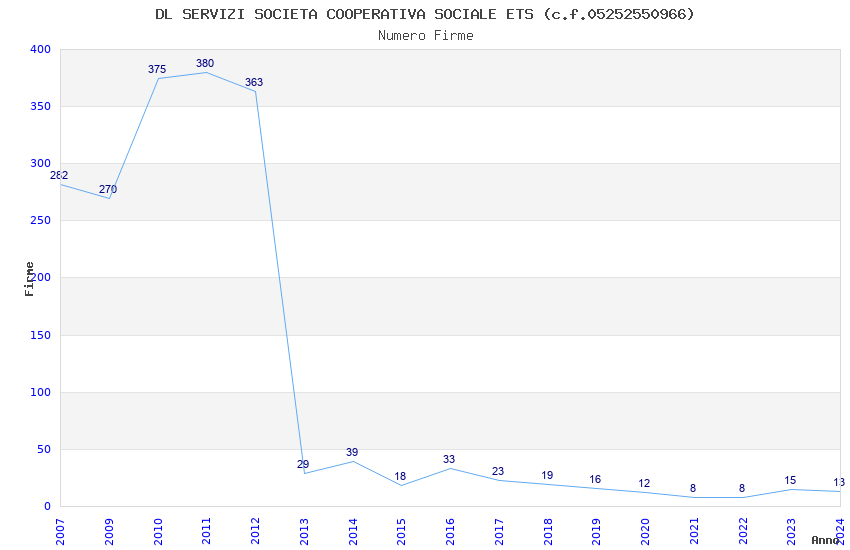Select x-axis year 2024
The image size is (850, 550).
click(x=840, y=532)
